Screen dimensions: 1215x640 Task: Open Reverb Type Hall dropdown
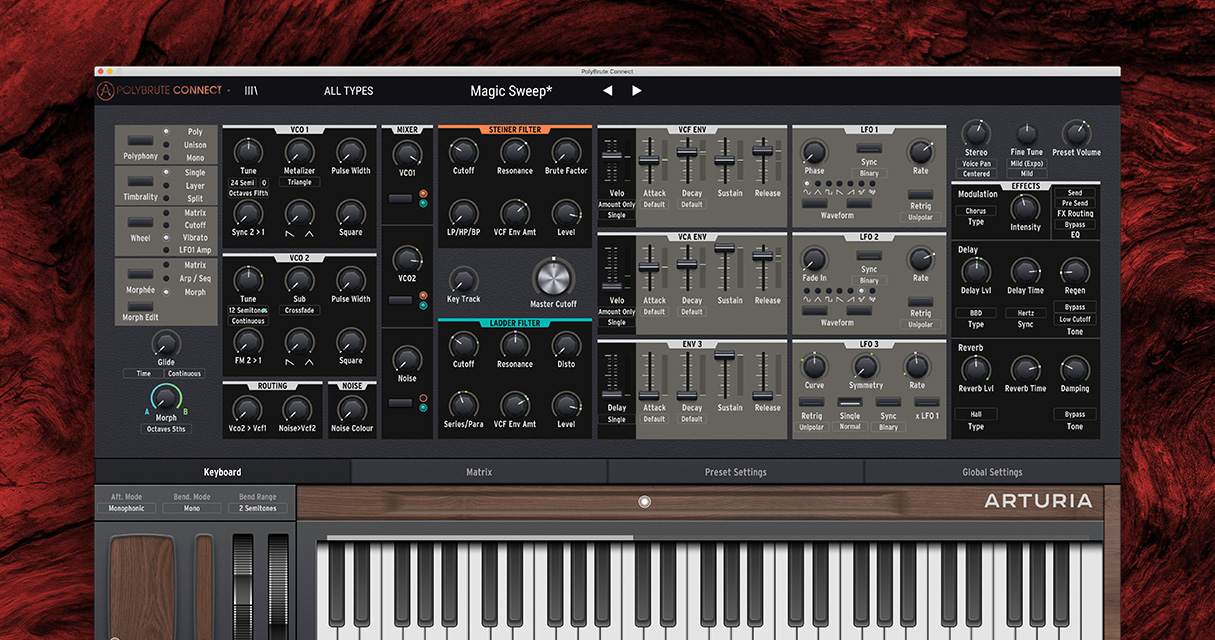coord(975,414)
